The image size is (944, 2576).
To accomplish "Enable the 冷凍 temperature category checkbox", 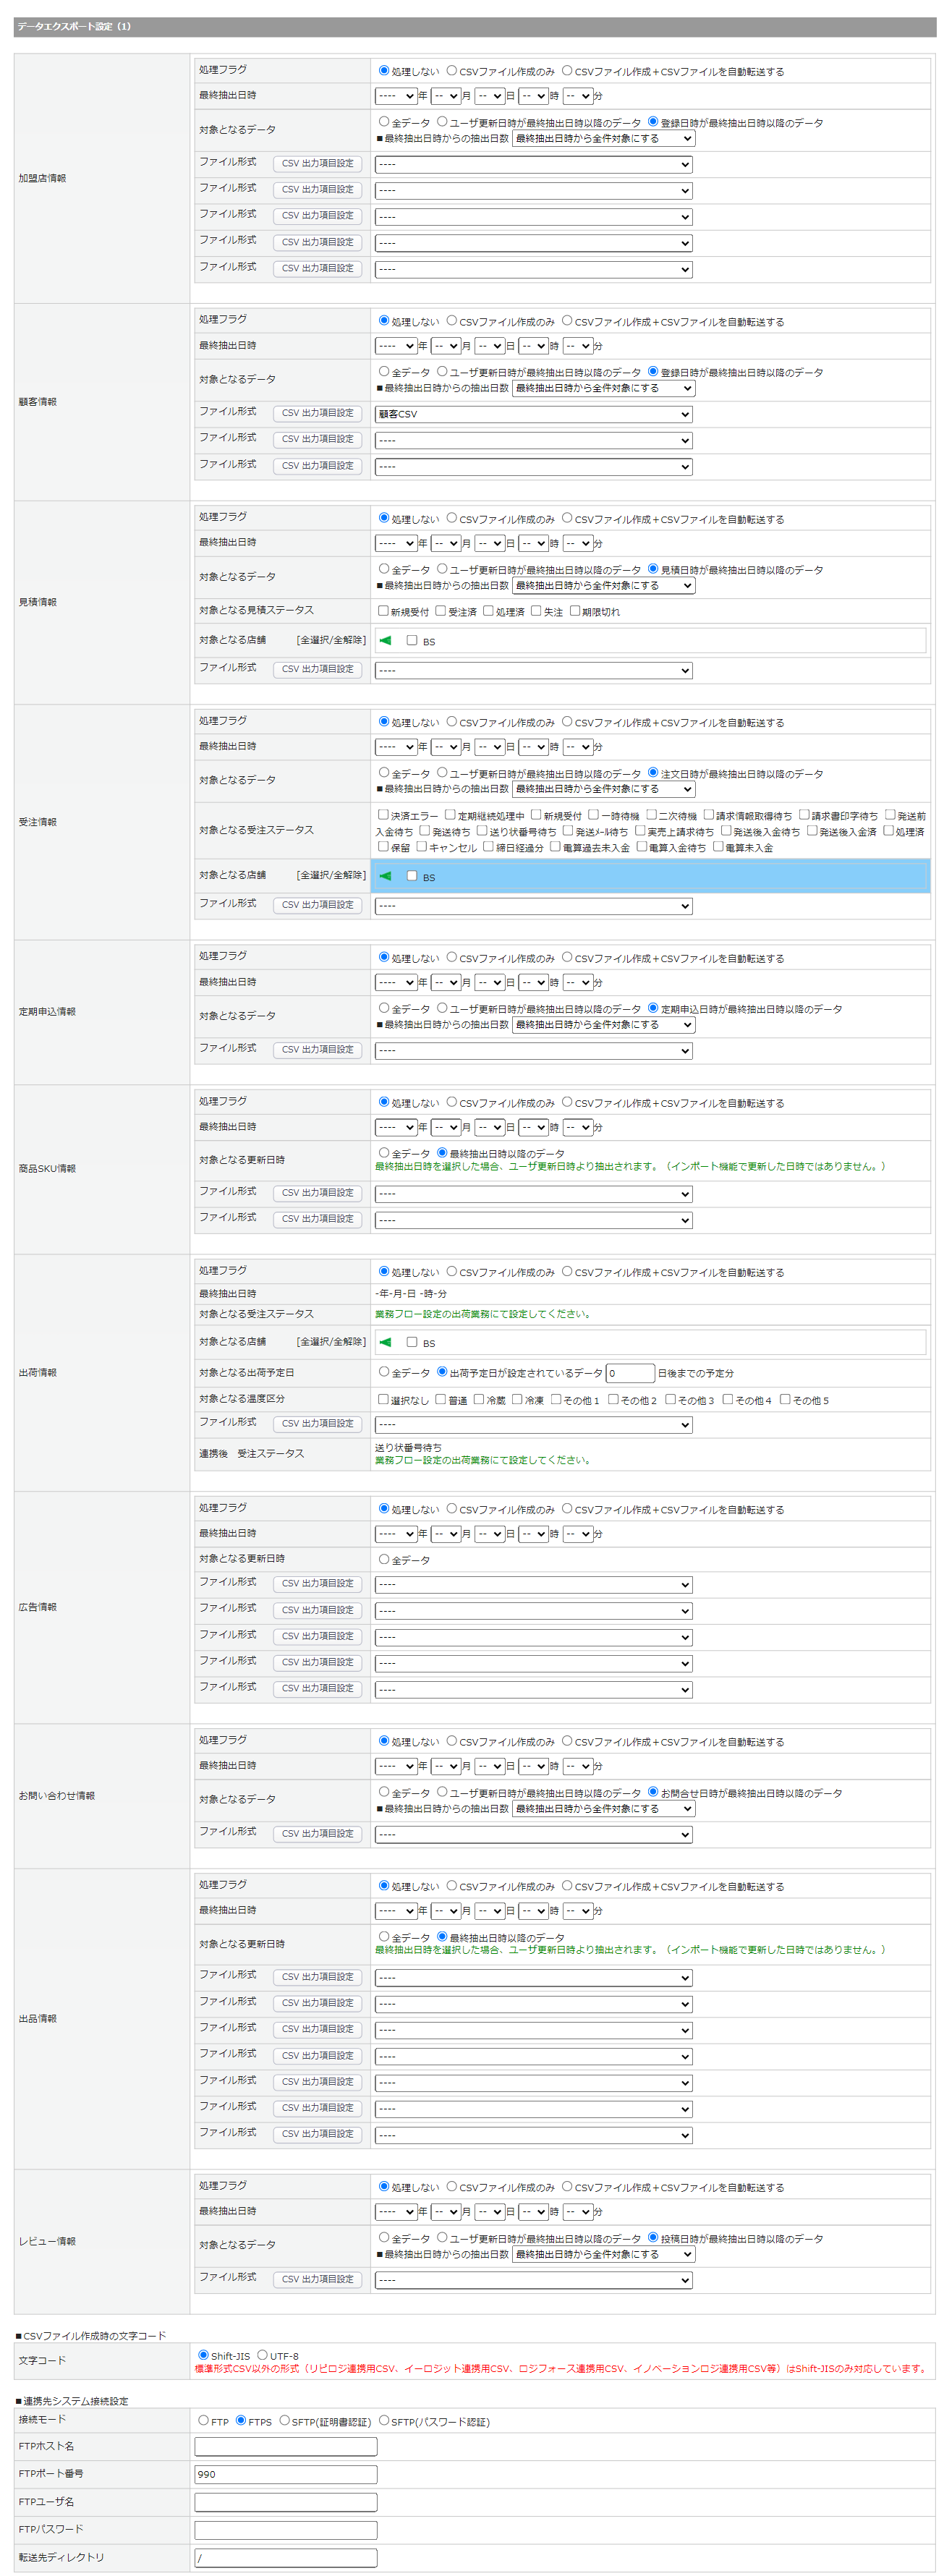I will [517, 1399].
